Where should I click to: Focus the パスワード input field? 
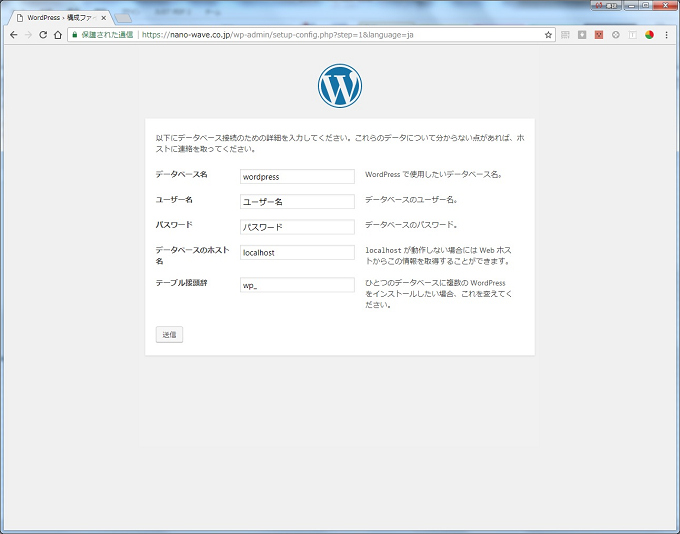(297, 227)
